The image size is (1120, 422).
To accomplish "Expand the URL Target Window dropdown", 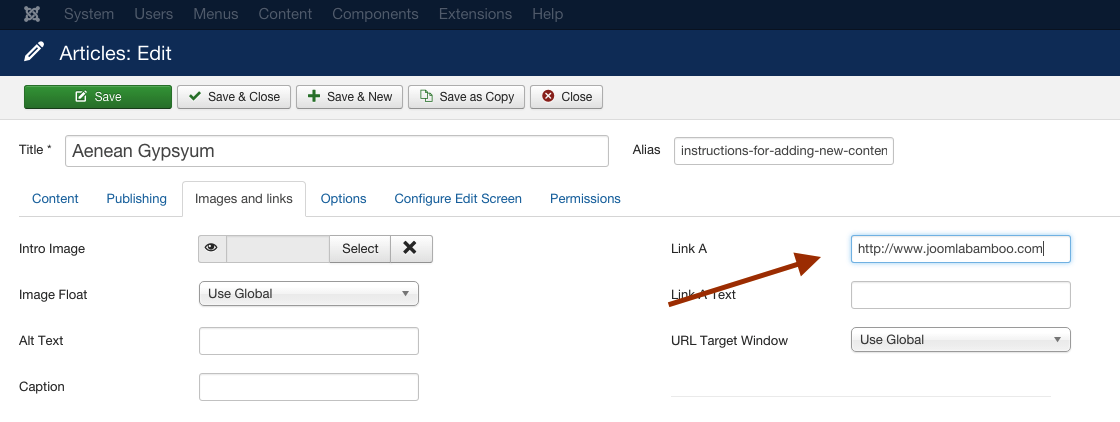I will (961, 340).
